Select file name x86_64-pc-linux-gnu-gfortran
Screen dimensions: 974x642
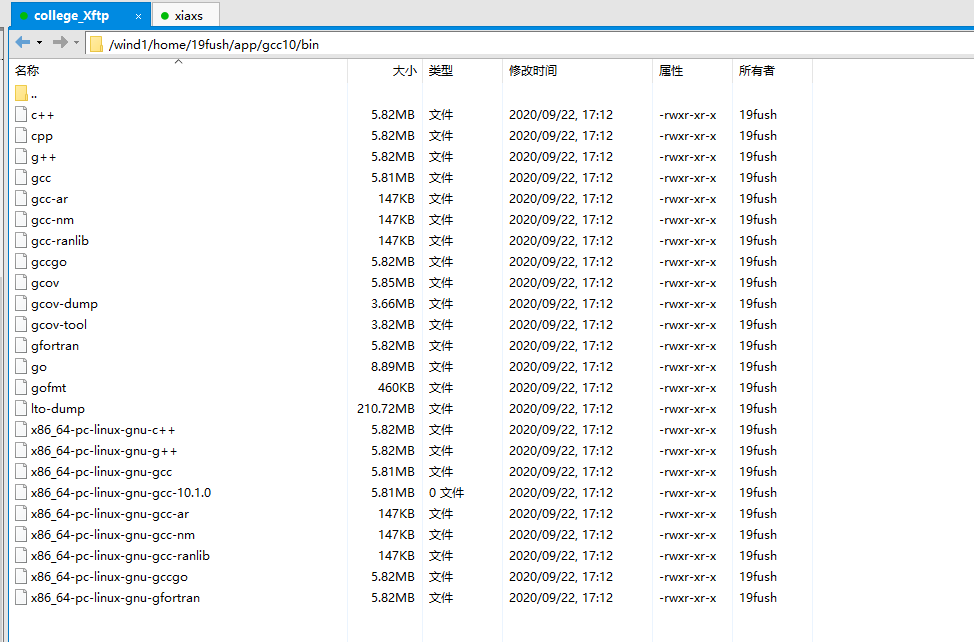coord(116,598)
